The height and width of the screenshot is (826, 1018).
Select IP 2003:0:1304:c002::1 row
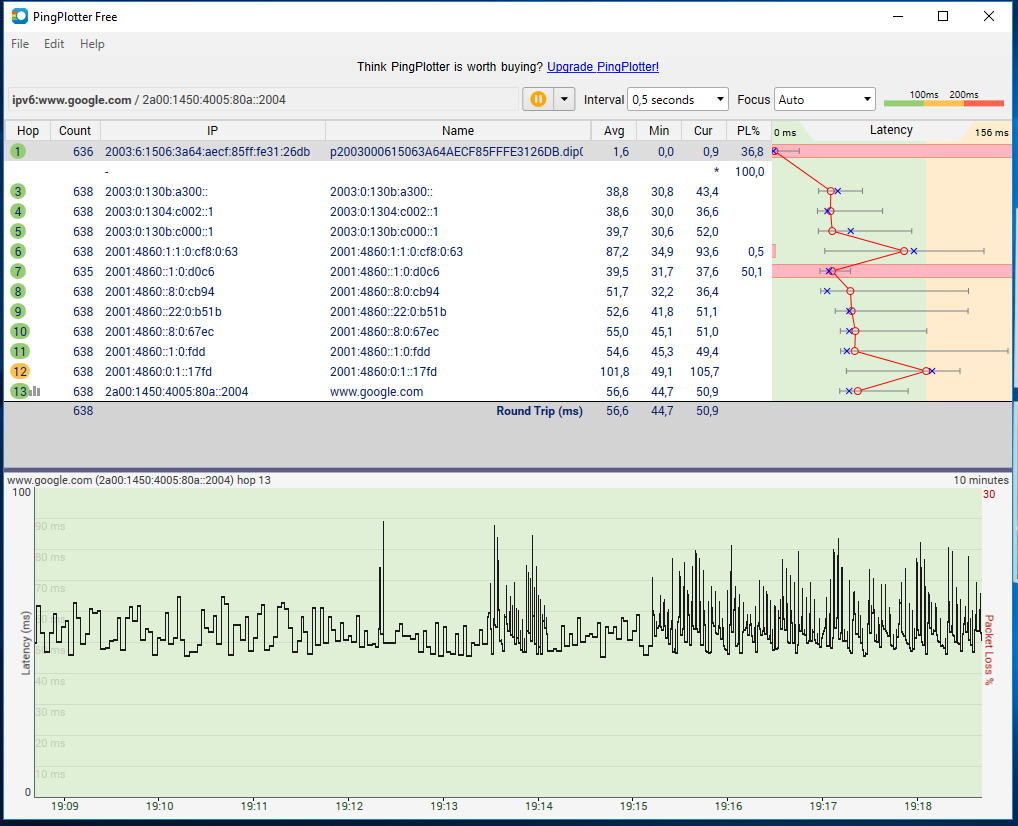159,212
